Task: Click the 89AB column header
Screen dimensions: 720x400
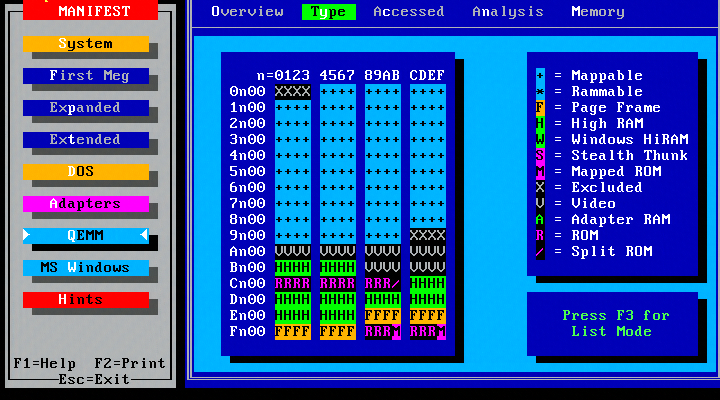Action: 382,75
